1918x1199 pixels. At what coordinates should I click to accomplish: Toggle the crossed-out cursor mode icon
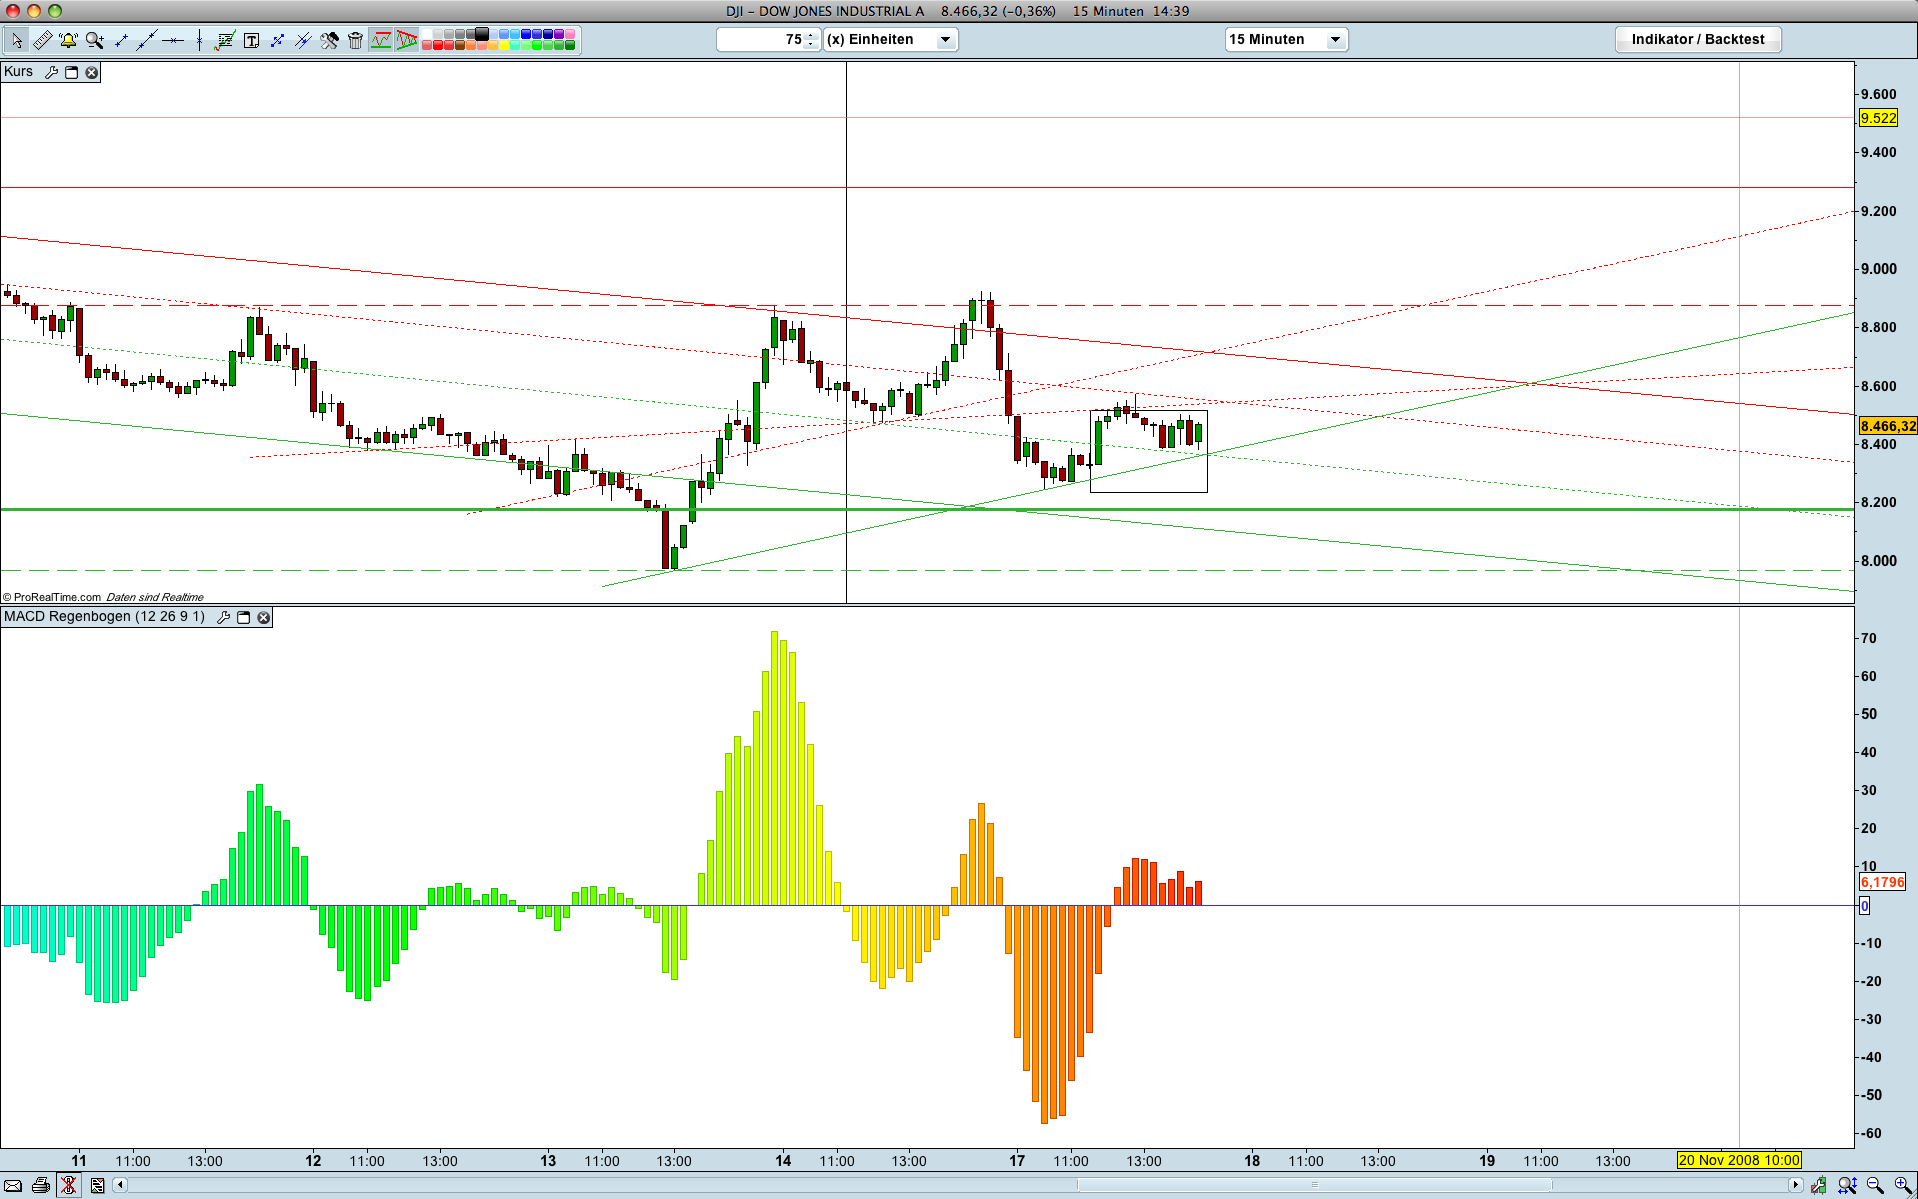click(68, 1186)
